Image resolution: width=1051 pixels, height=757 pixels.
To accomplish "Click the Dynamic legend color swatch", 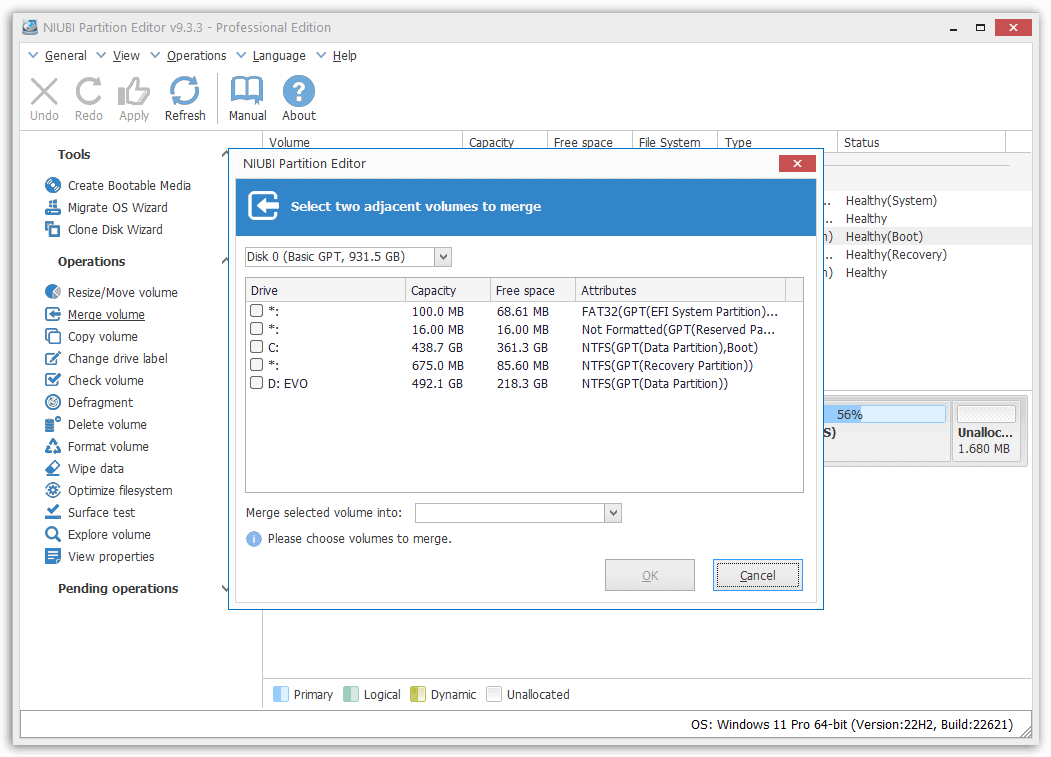I will (x=418, y=694).
